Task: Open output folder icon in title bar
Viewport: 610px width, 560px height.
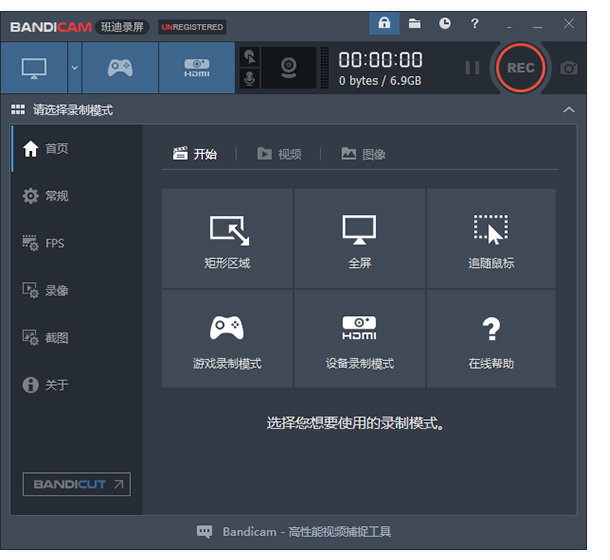Action: [x=414, y=23]
